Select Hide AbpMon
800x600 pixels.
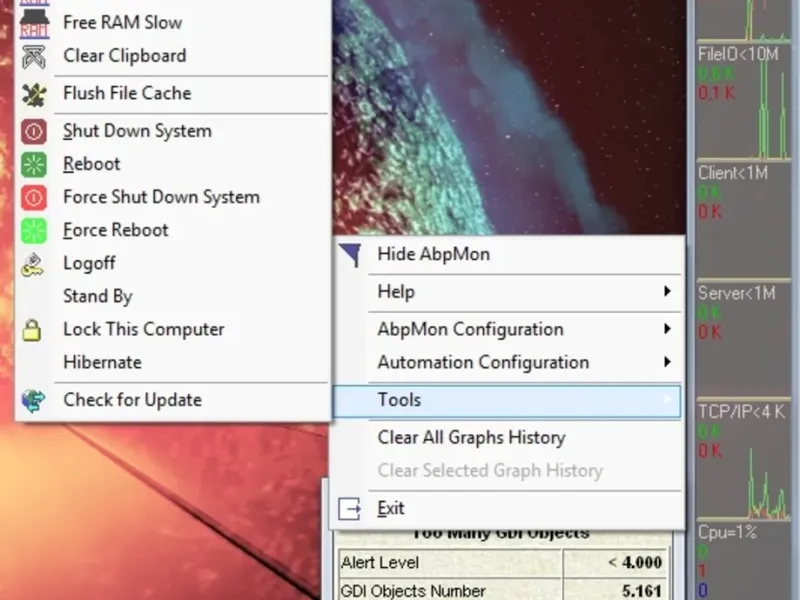(x=507, y=254)
